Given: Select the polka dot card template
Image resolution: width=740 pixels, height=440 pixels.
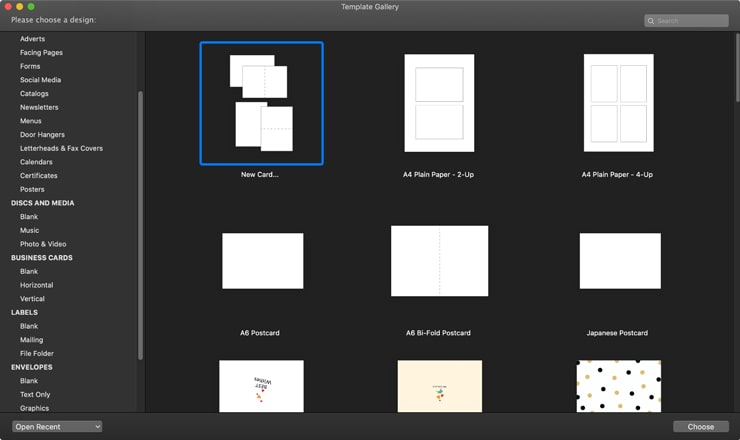Looking at the screenshot, I should [x=619, y=386].
